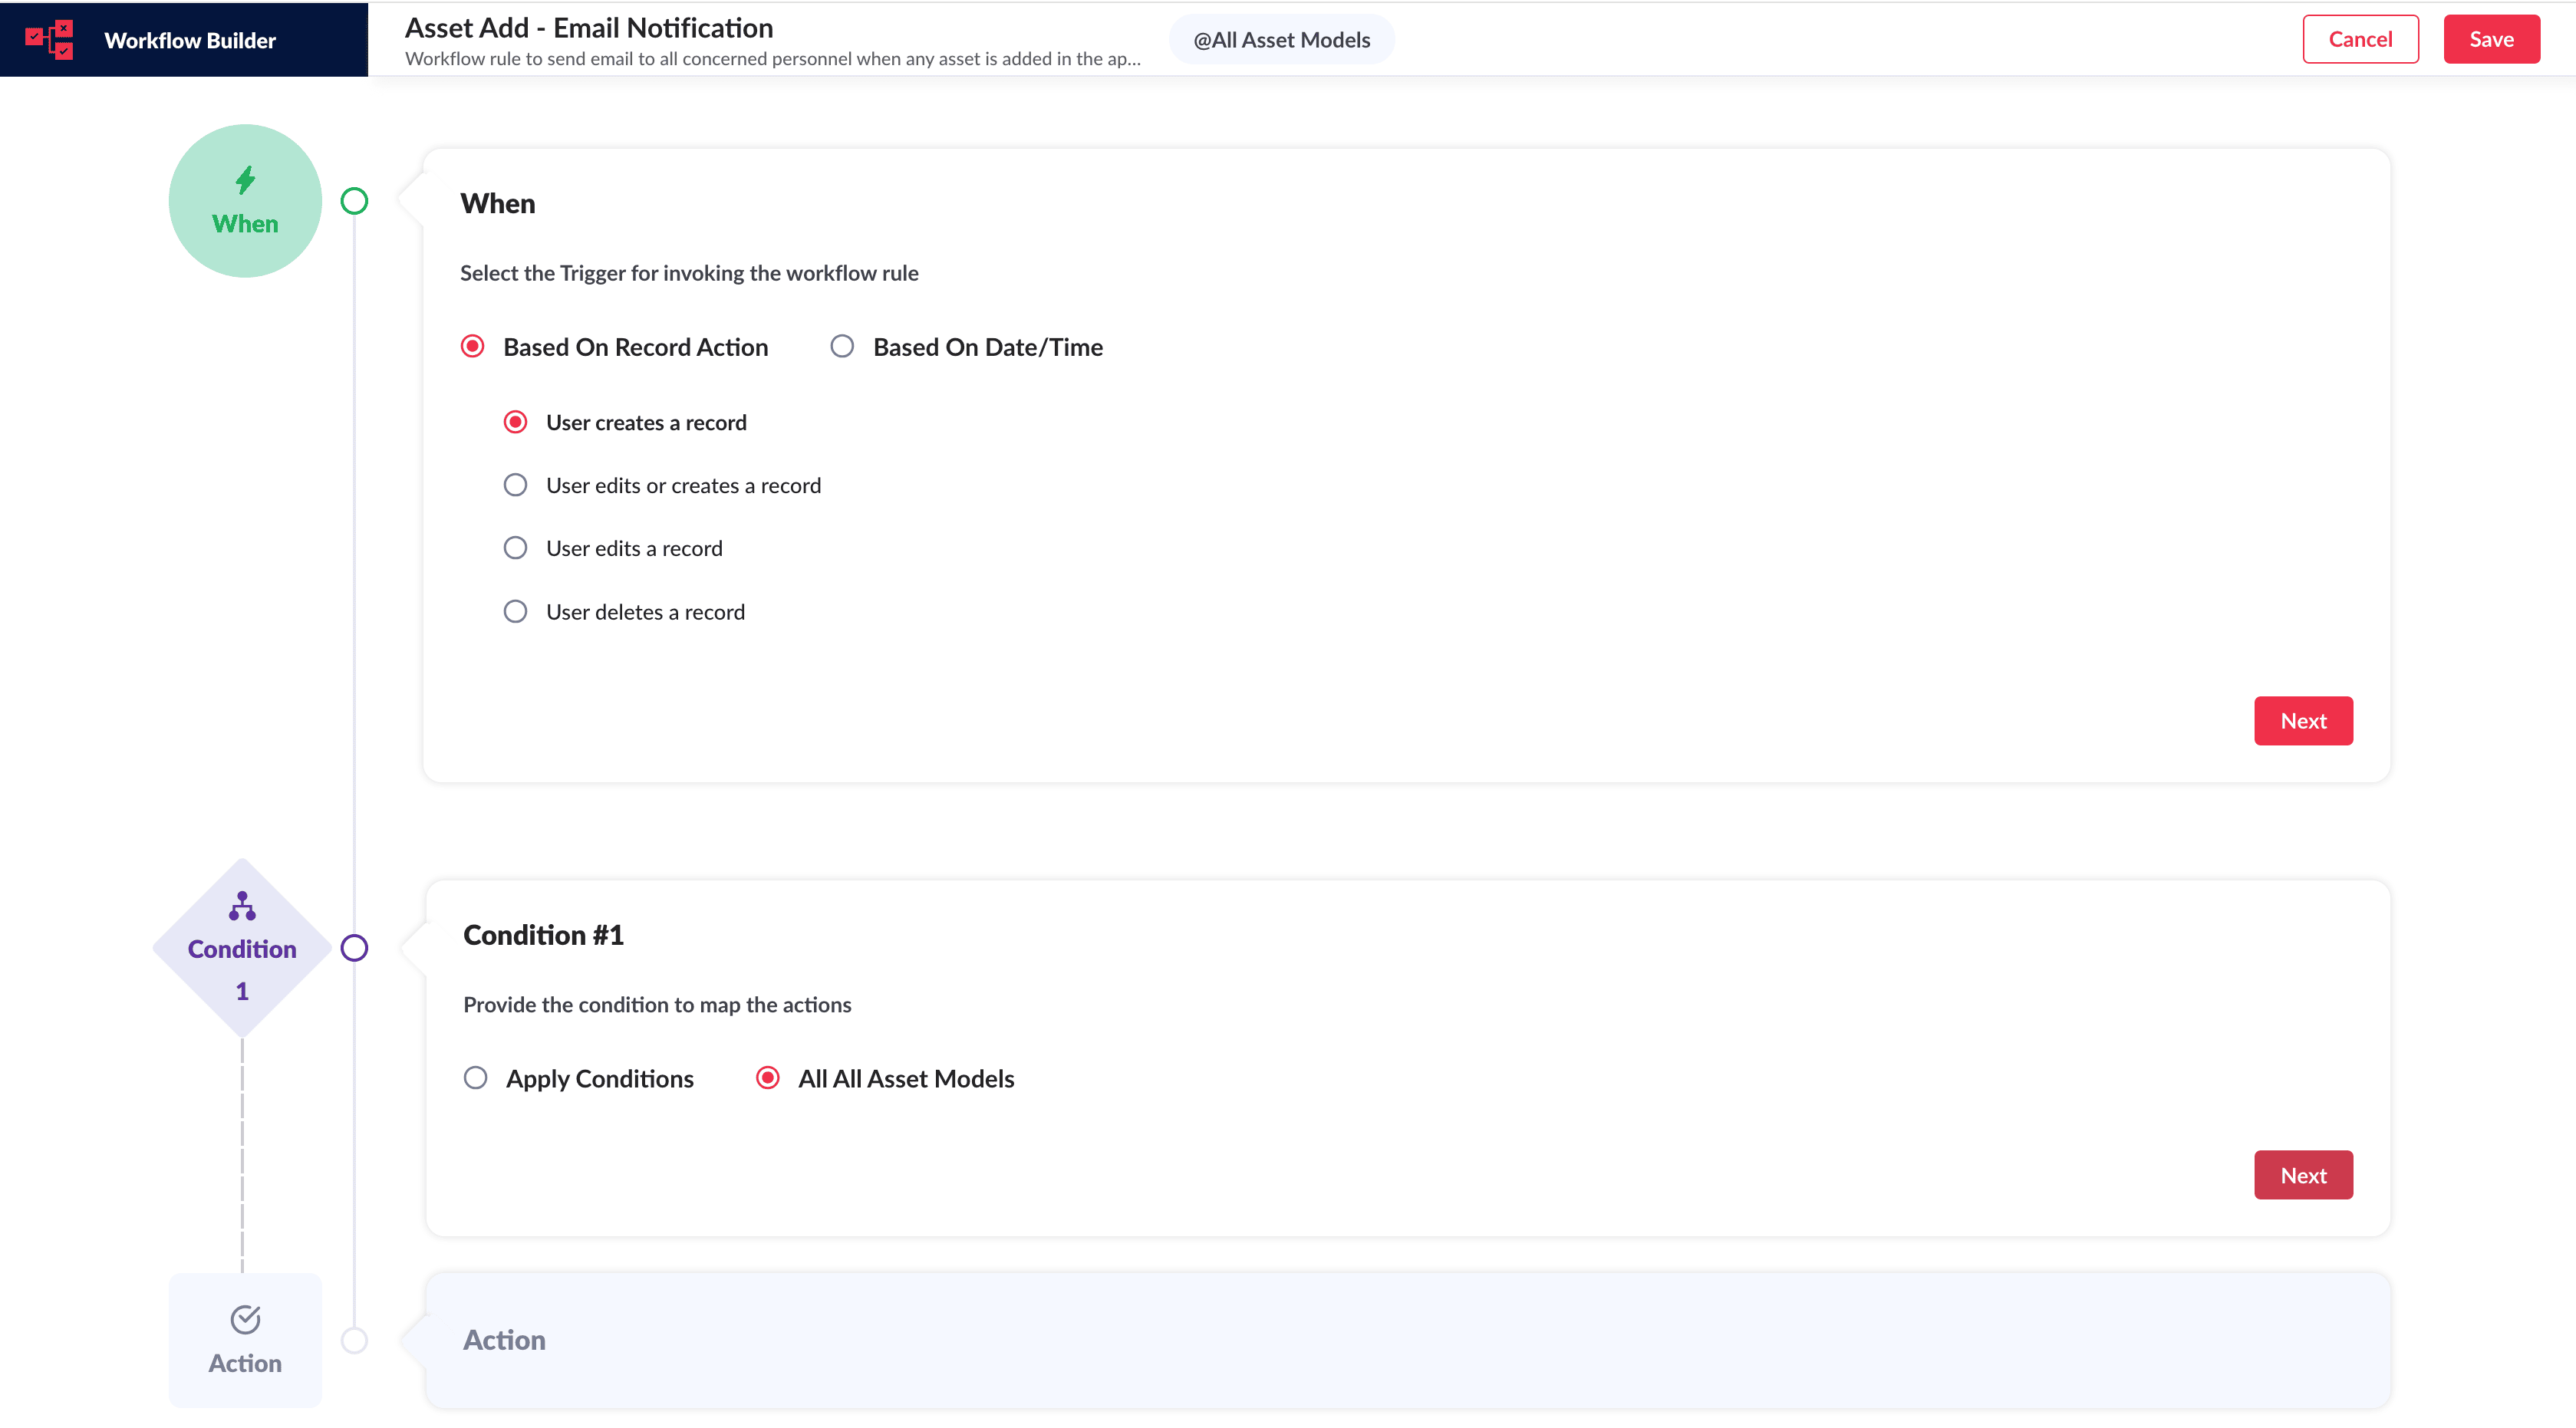
Task: Select Based On Date/Time trigger option
Action: pos(842,347)
